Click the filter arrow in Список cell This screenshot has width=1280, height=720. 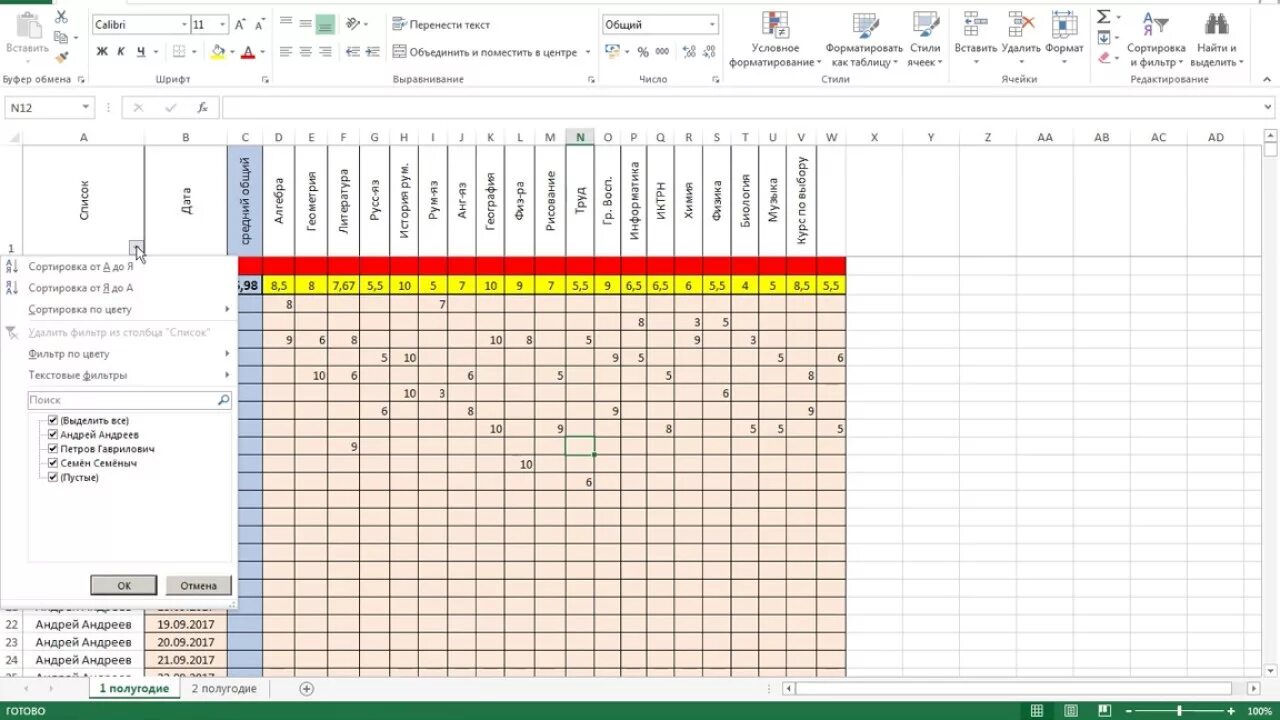[x=136, y=247]
